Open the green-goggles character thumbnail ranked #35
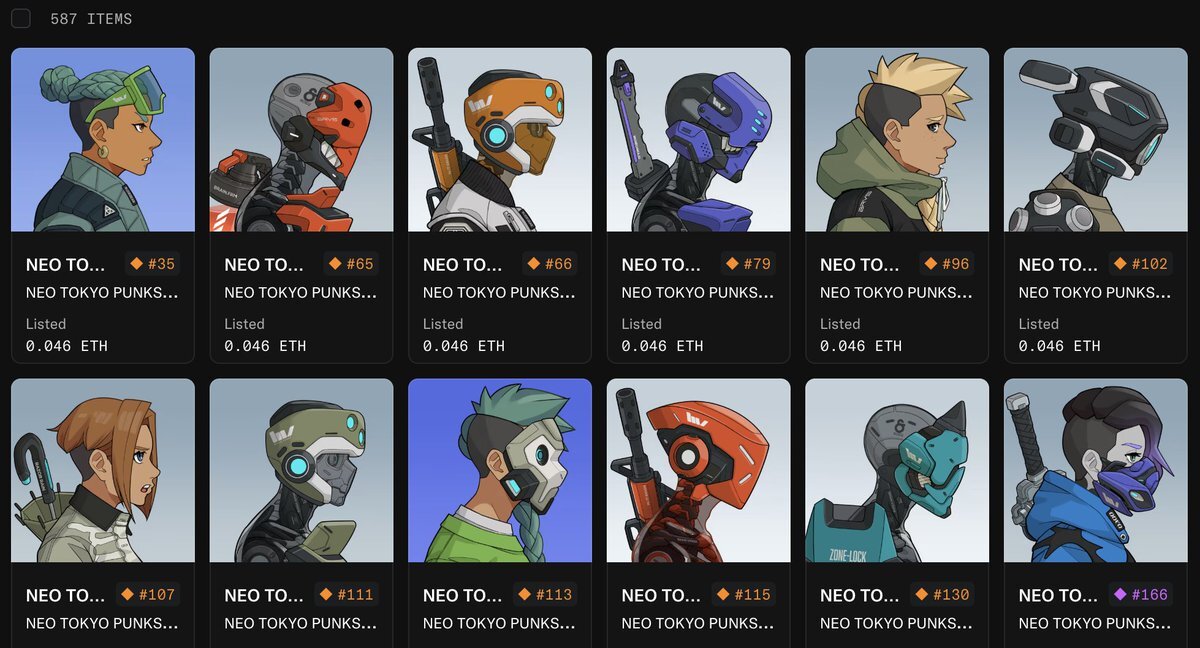 click(103, 140)
